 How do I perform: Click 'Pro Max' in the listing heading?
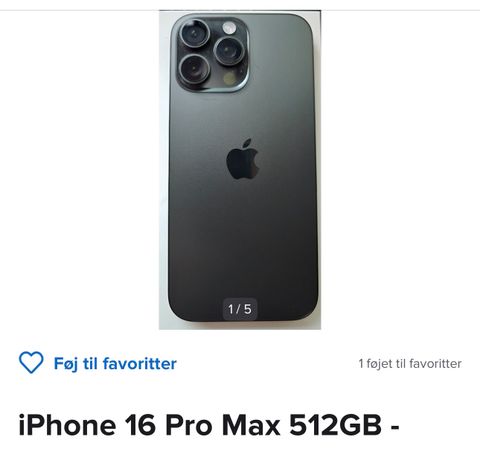[x=223, y=425]
